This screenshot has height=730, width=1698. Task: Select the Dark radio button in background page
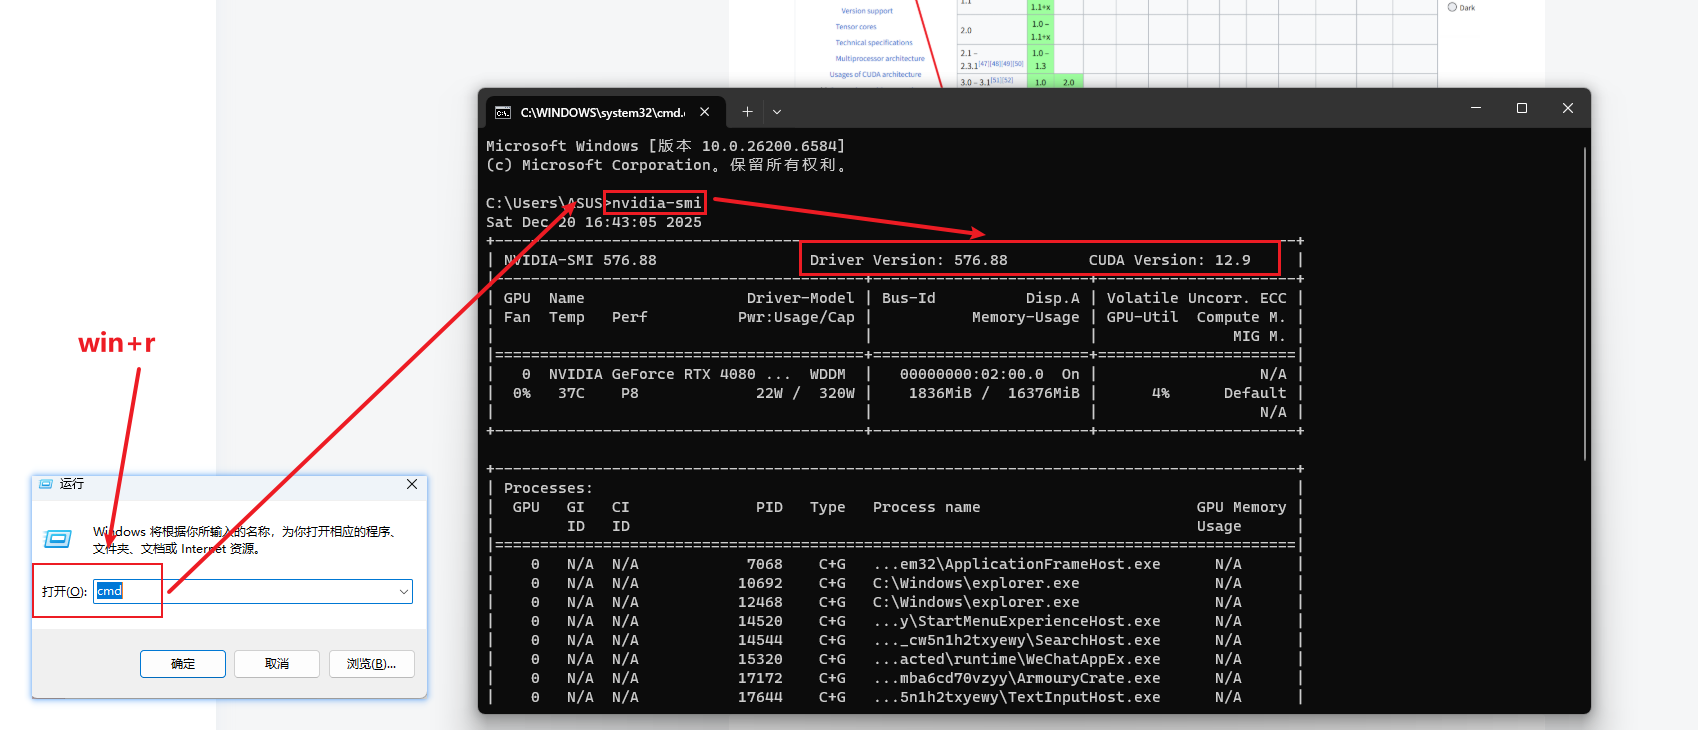click(x=1452, y=7)
